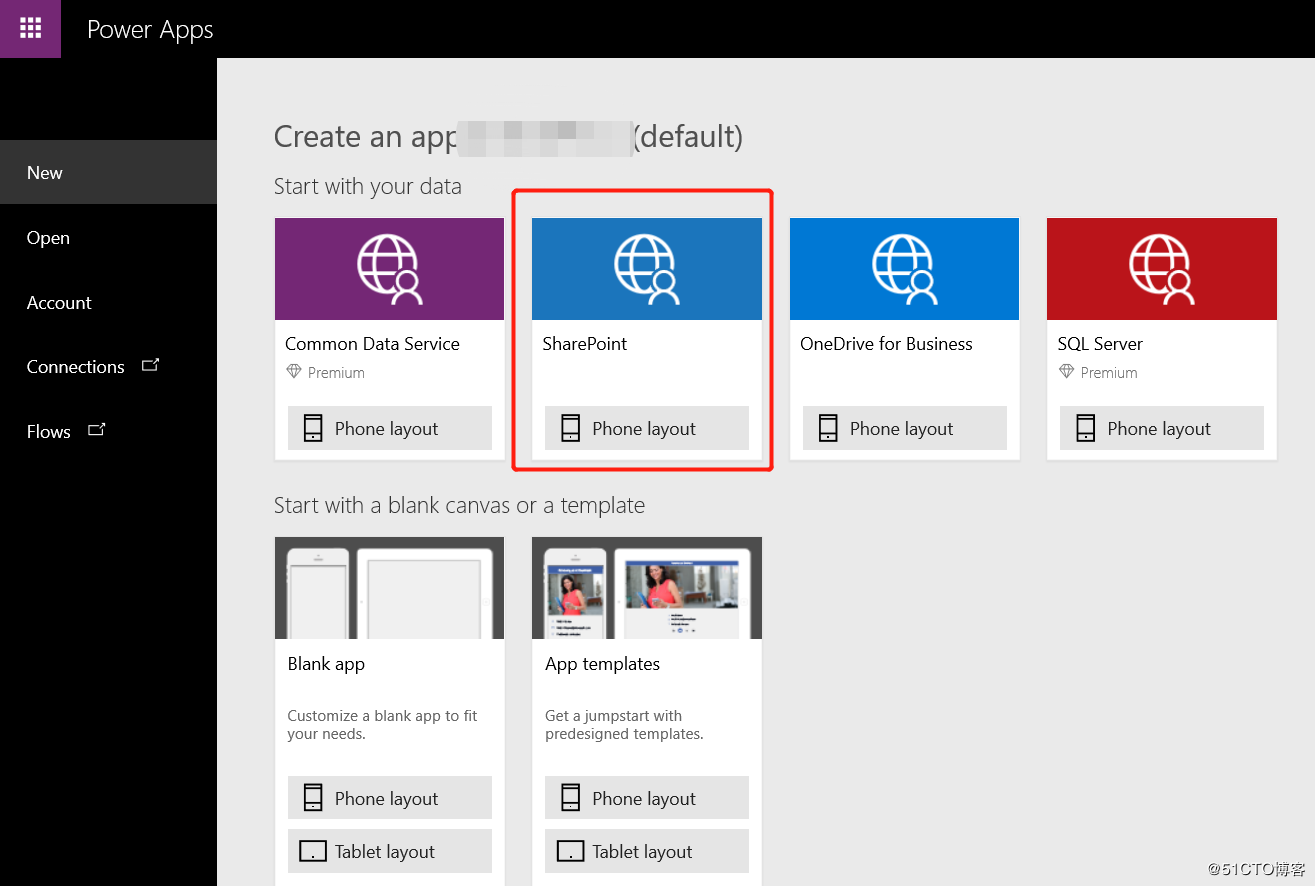Screen dimensions: 1315x886
Task: Click the Common Data Service title text
Action: point(372,343)
